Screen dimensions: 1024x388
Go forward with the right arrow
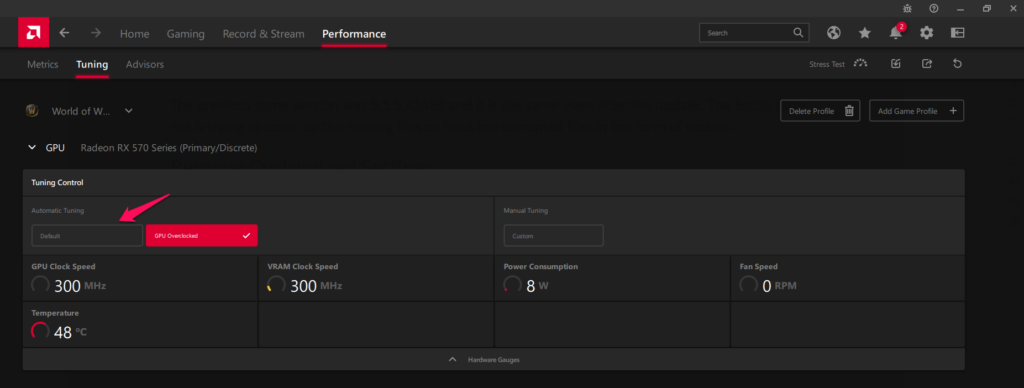click(96, 33)
